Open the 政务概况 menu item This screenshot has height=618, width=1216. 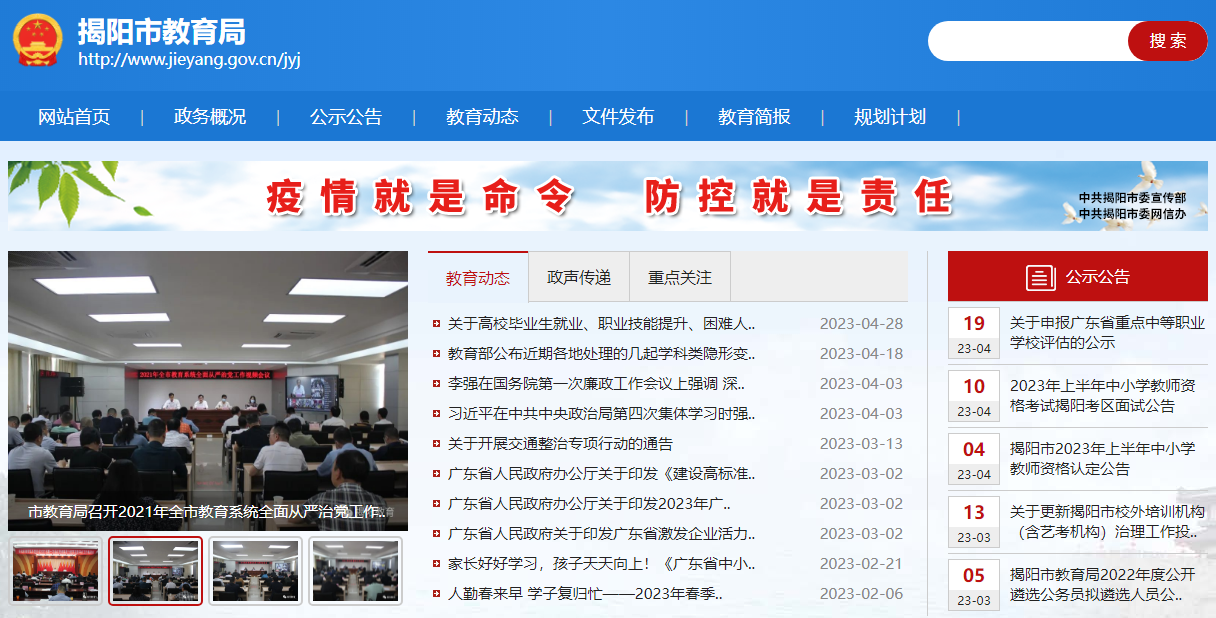pyautogui.click(x=210, y=117)
